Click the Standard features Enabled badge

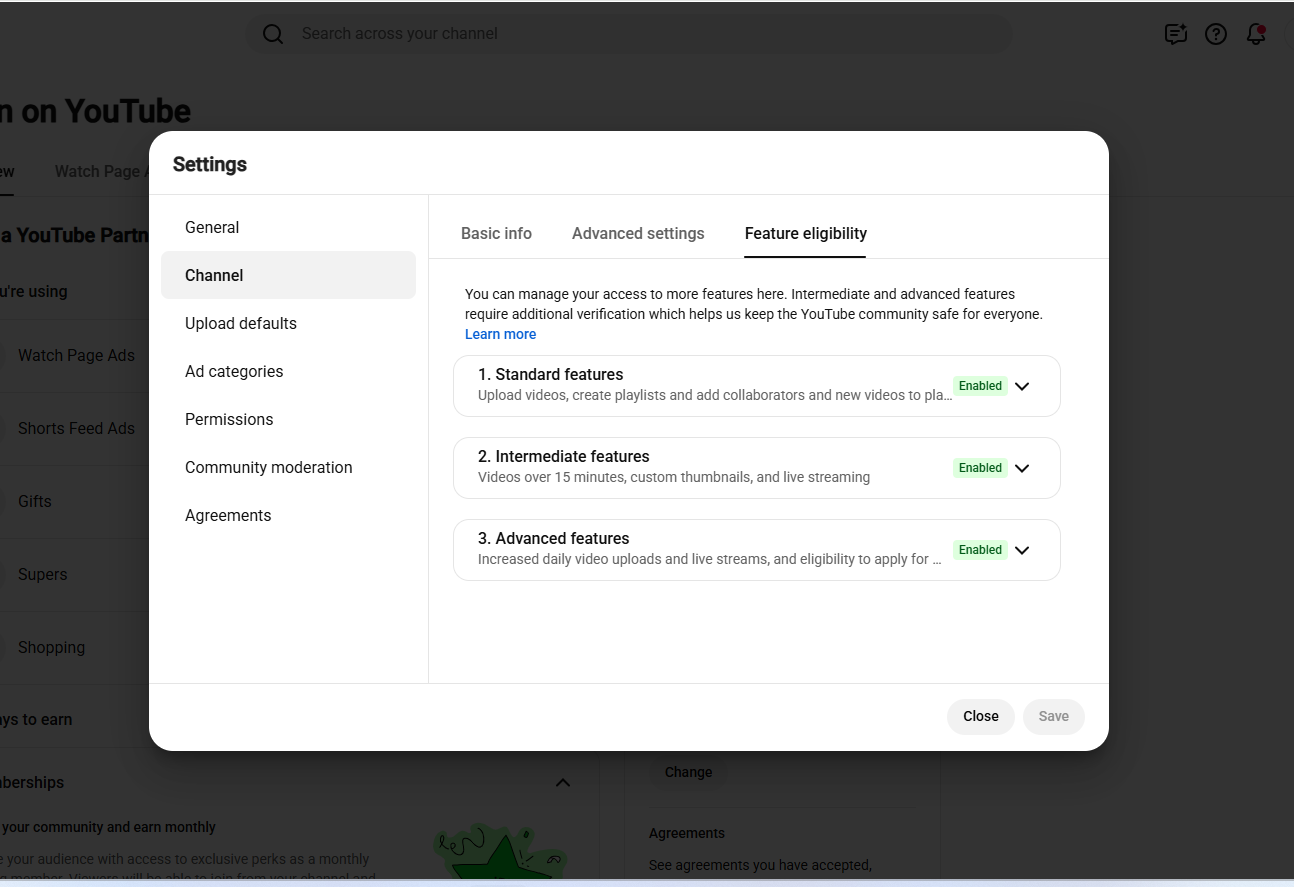tap(980, 386)
